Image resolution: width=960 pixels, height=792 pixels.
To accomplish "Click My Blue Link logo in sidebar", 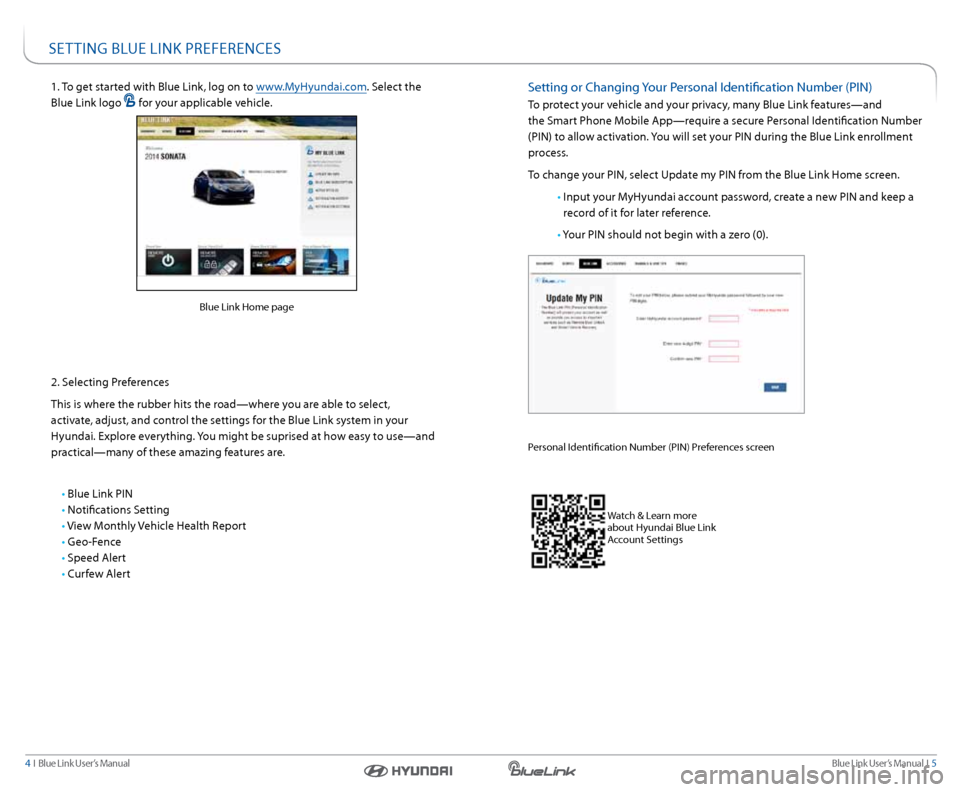I will click(310, 151).
